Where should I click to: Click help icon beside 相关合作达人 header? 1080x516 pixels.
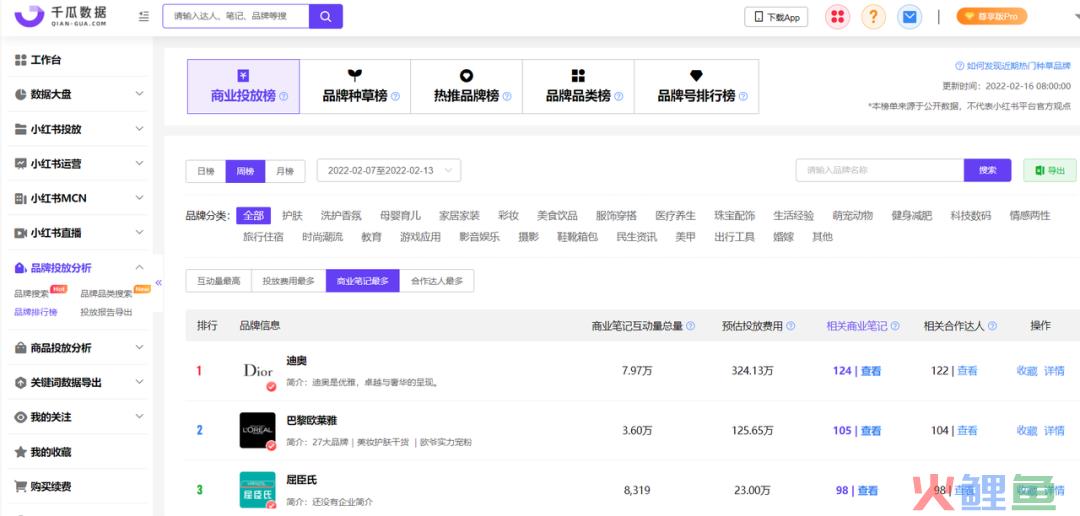pyautogui.click(x=993, y=326)
